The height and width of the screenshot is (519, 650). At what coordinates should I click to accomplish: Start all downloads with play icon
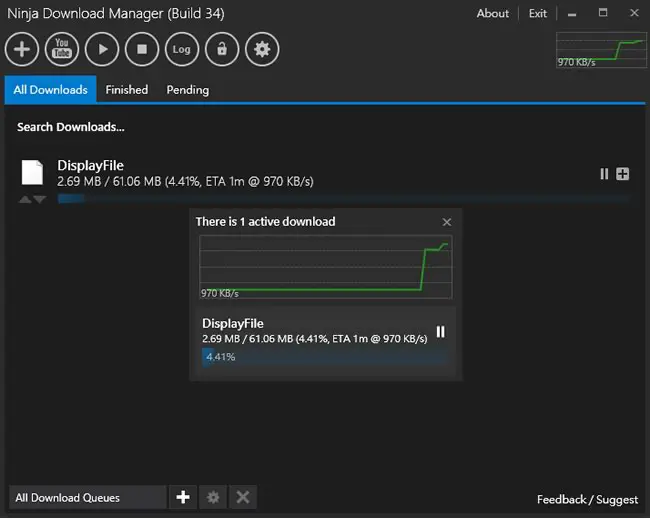point(102,49)
